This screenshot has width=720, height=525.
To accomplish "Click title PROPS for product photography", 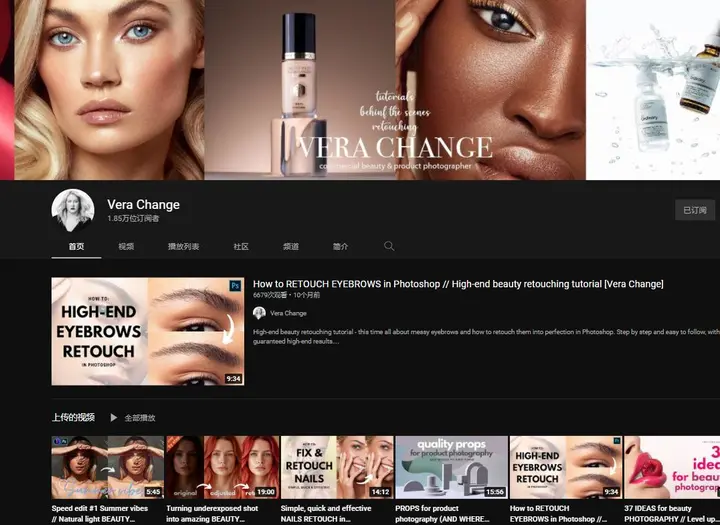I will coord(442,514).
